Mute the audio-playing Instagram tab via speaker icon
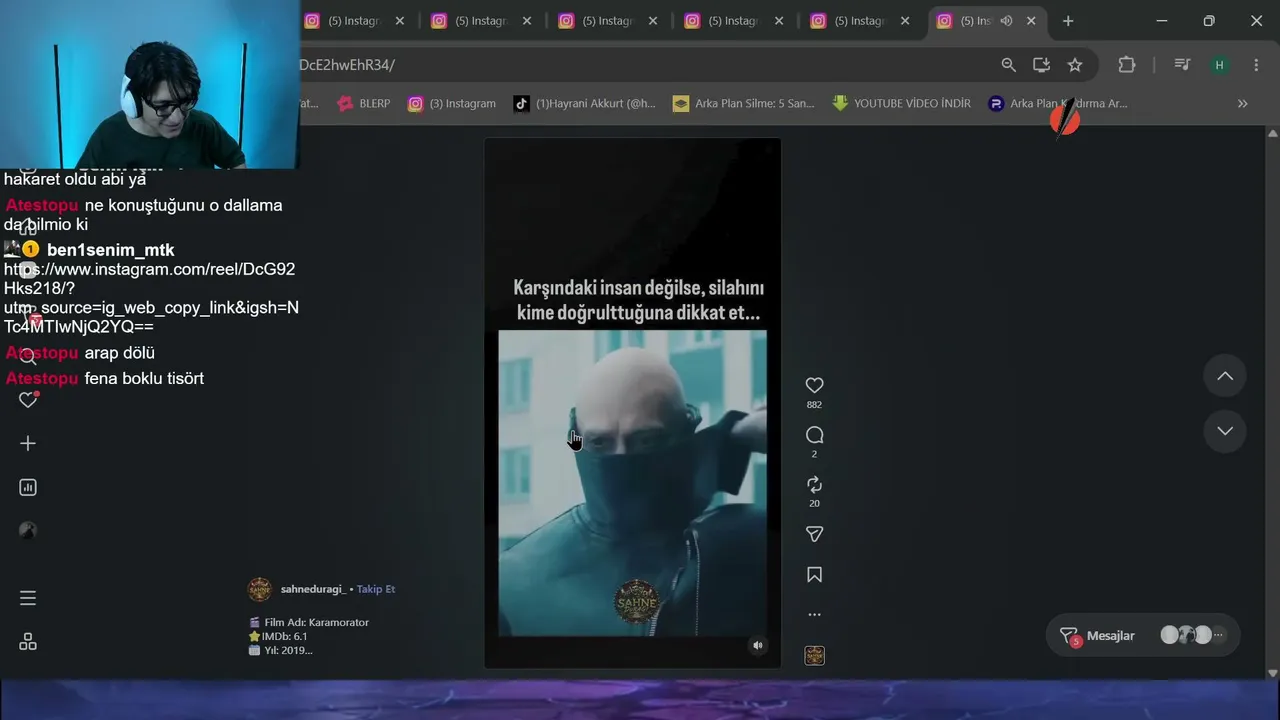 pyautogui.click(x=1006, y=21)
